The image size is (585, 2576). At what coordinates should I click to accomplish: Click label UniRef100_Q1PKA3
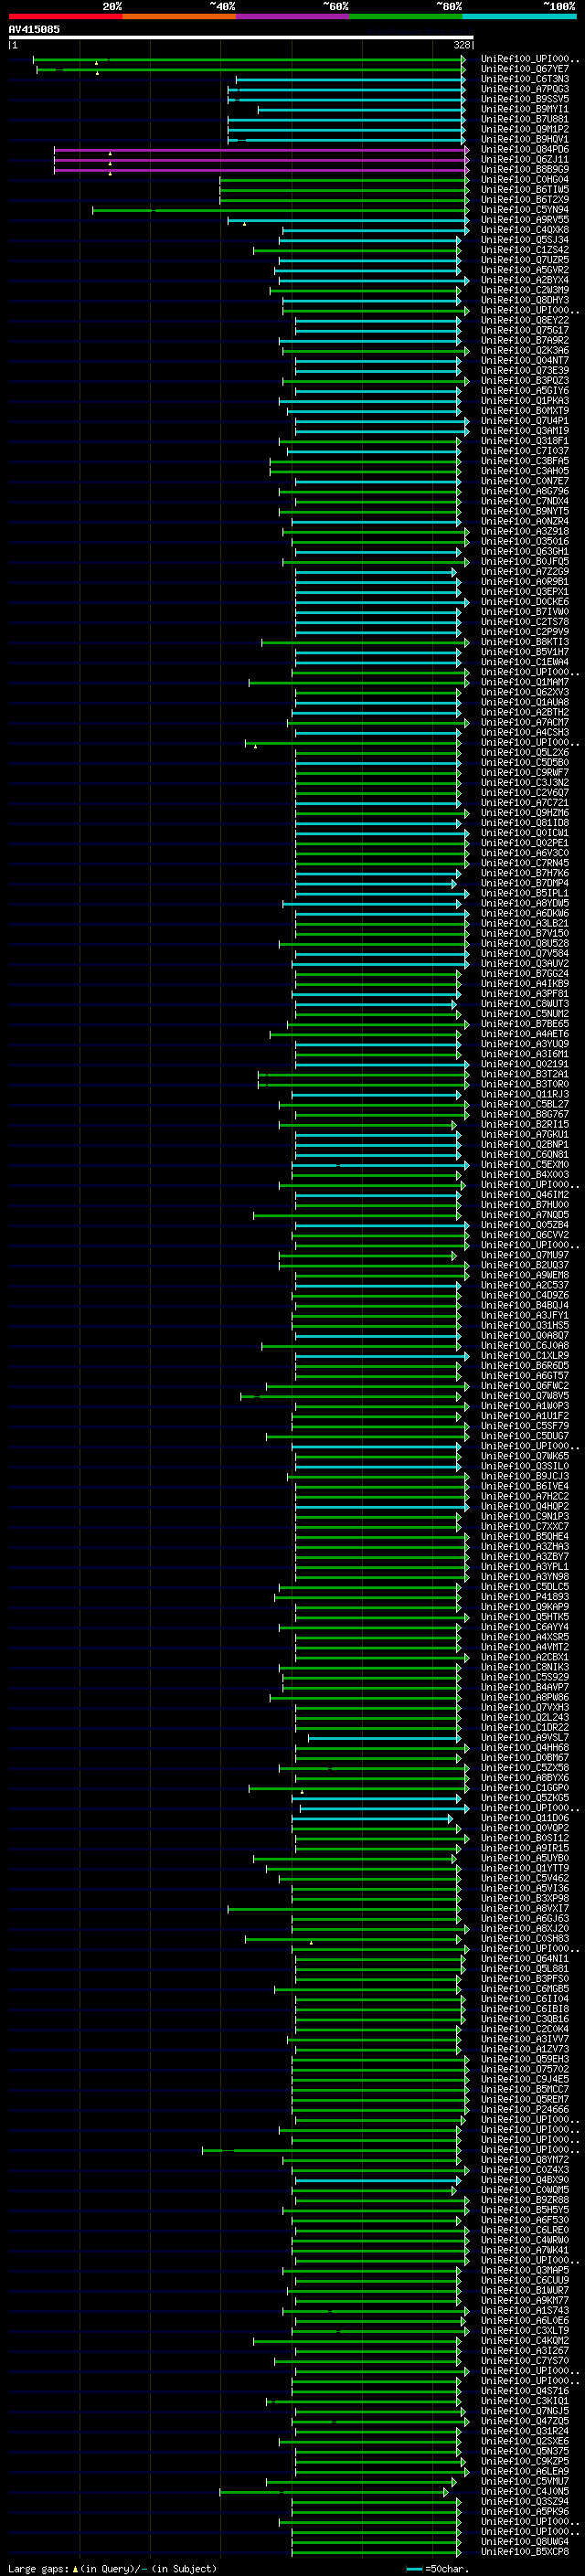[525, 400]
